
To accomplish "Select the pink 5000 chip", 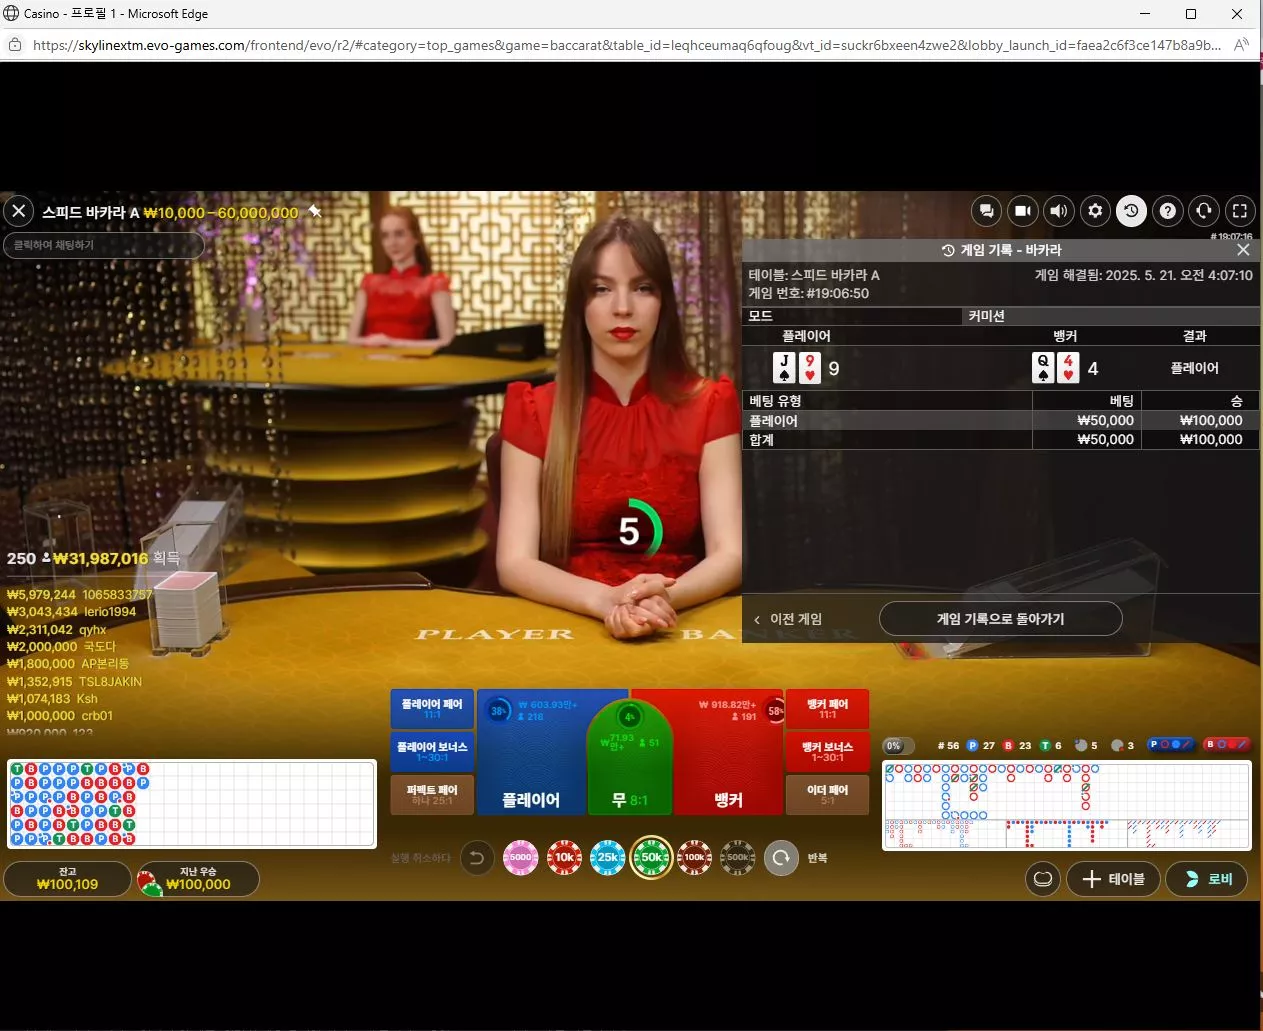I will pos(521,858).
